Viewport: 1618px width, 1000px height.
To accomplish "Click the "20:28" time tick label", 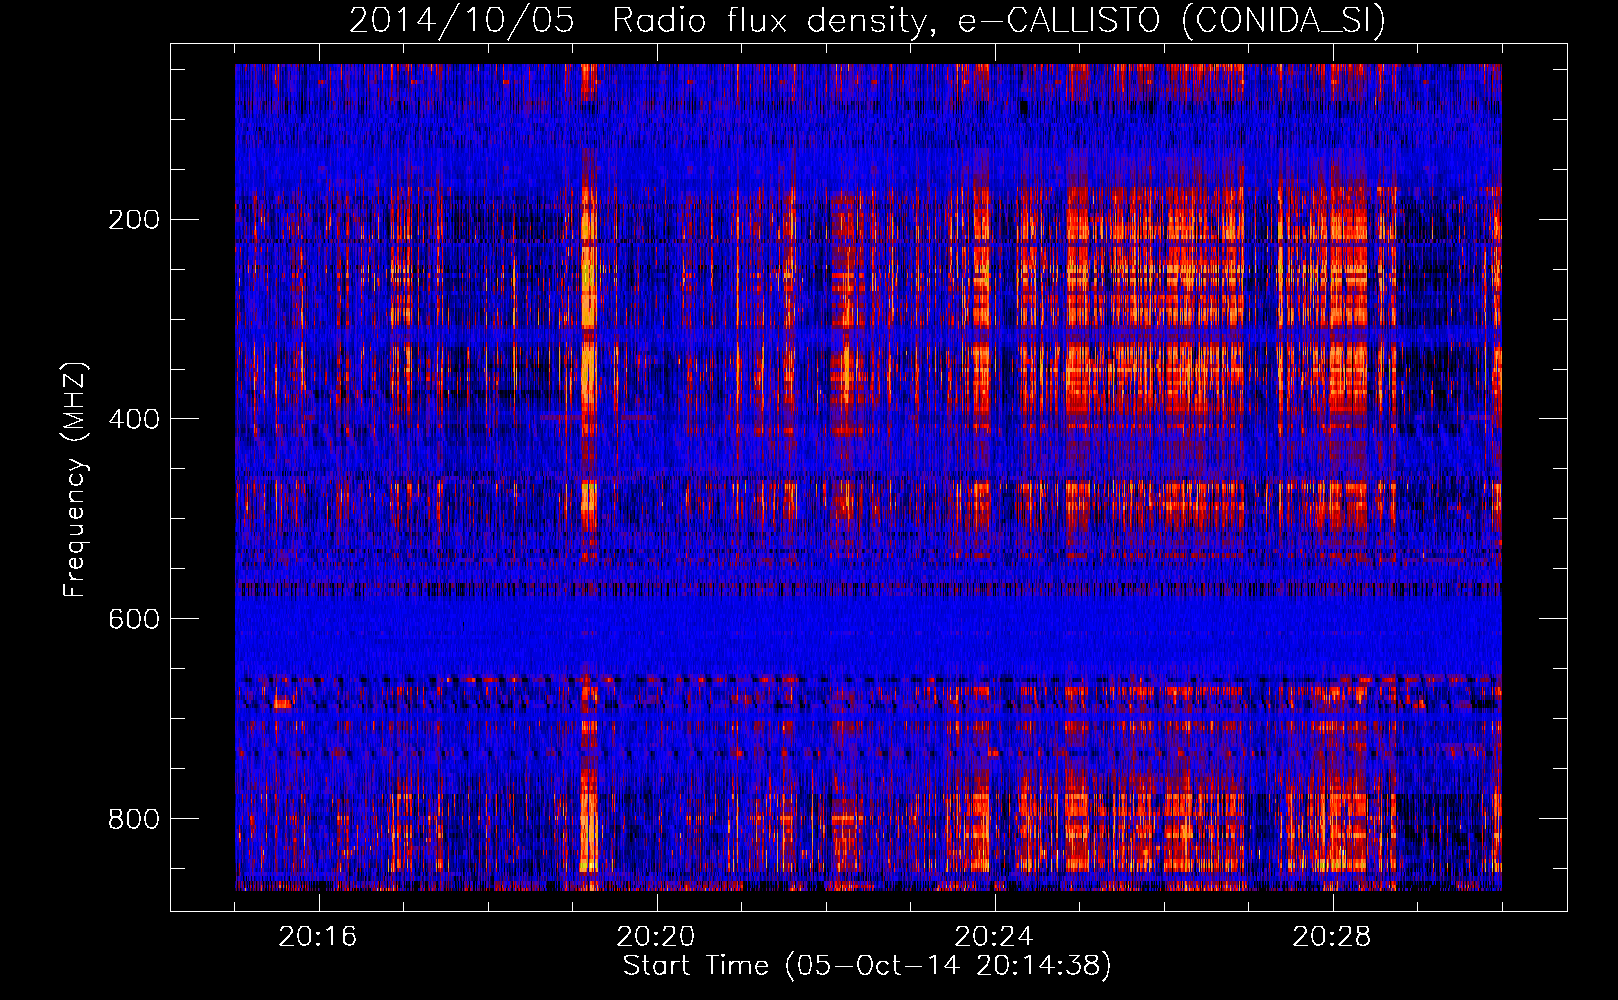I will pos(1332,937).
